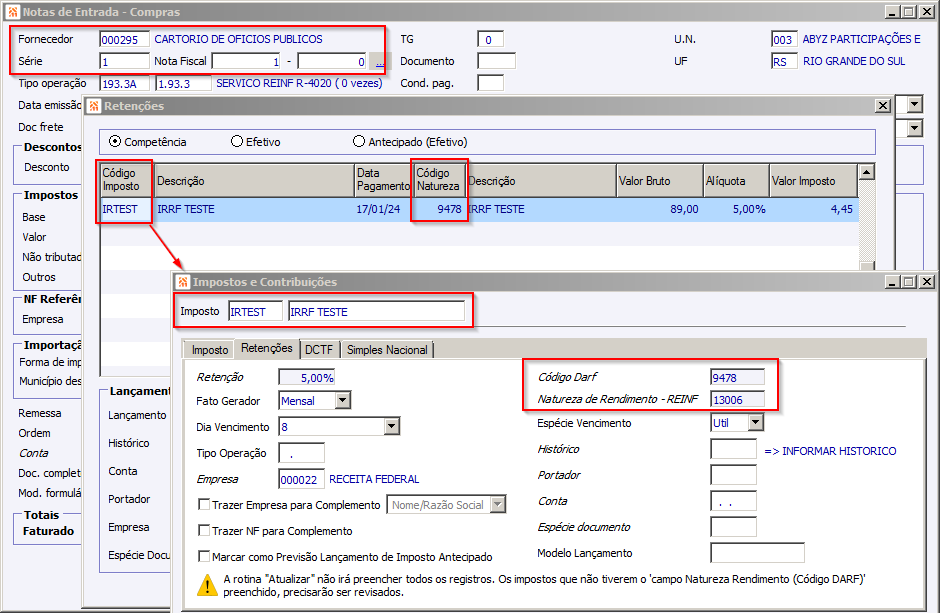Click the Imposto code IRTEST field
Image resolution: width=940 pixels, height=613 pixels.
(255, 312)
